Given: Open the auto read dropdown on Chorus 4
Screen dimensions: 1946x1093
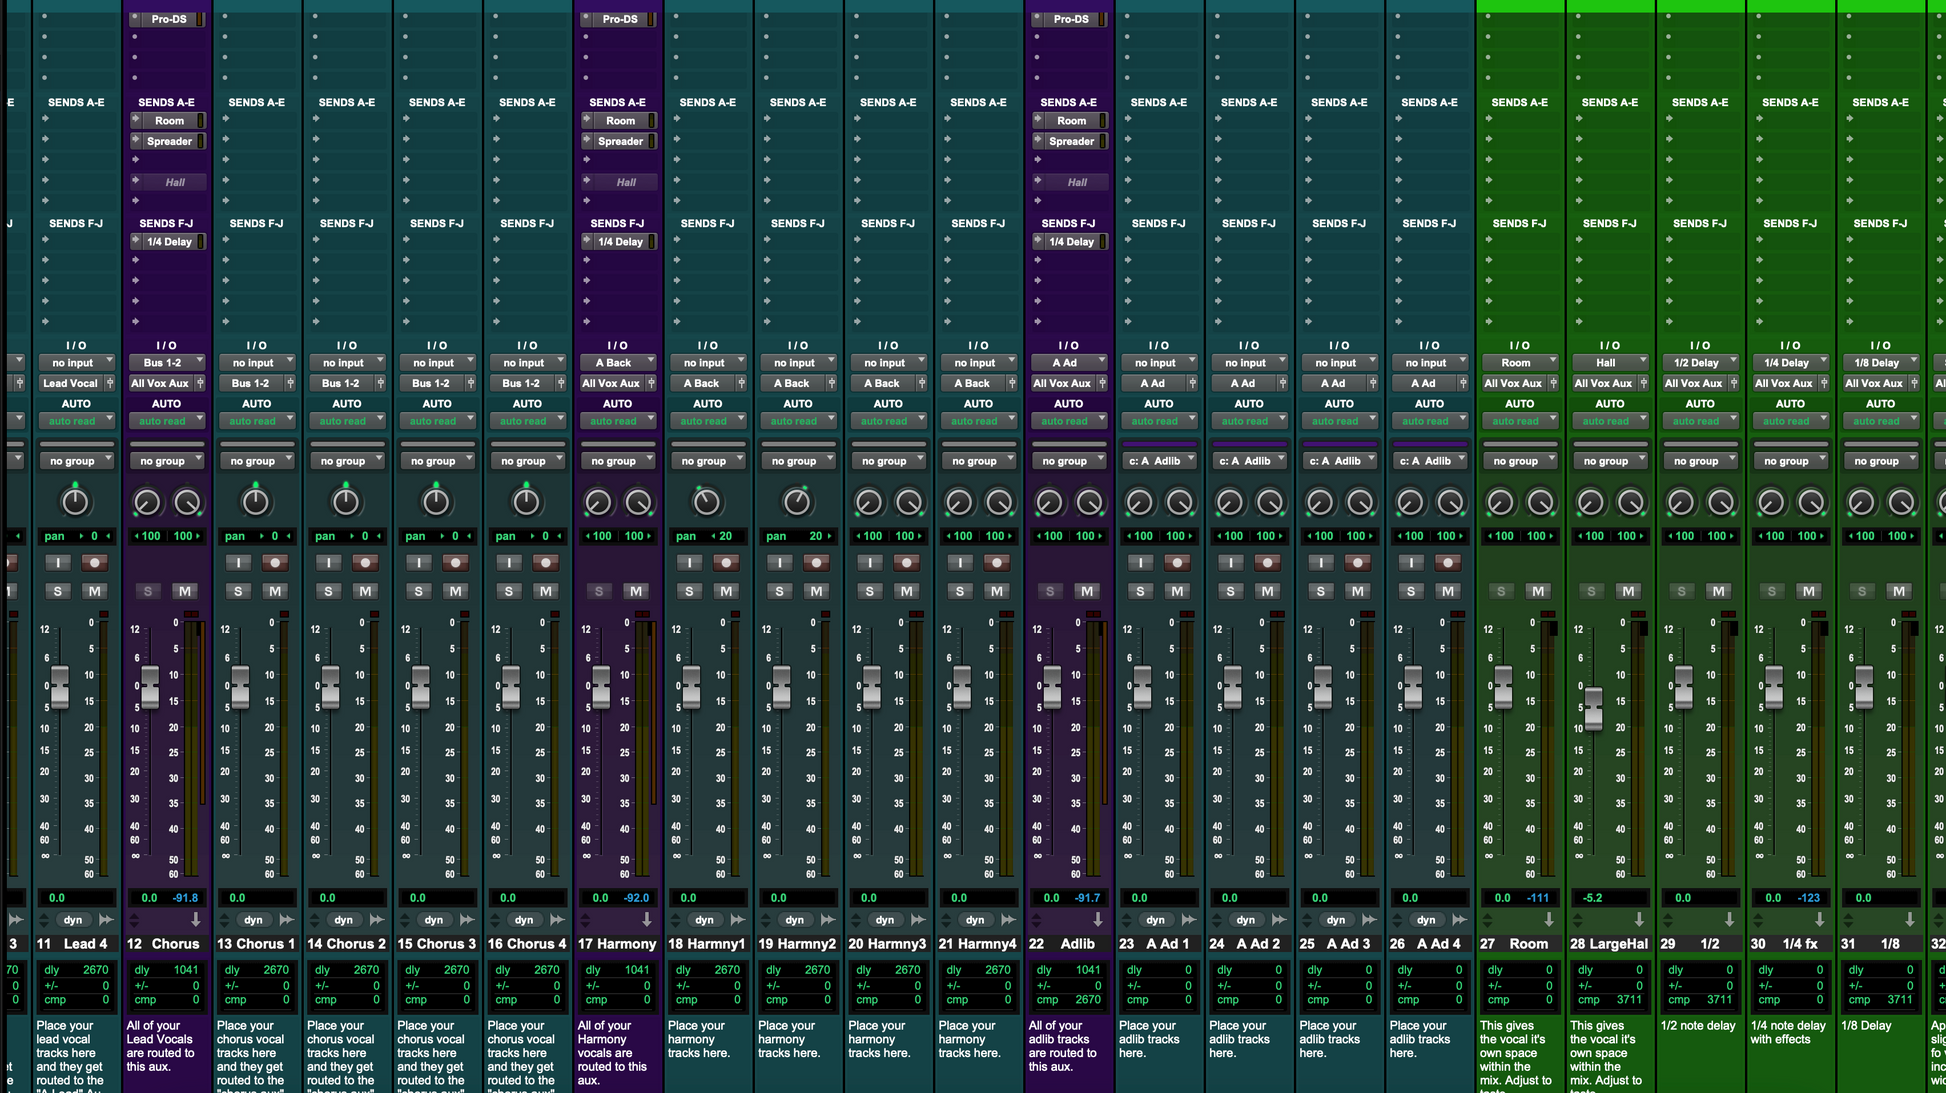Looking at the screenshot, I should [527, 421].
